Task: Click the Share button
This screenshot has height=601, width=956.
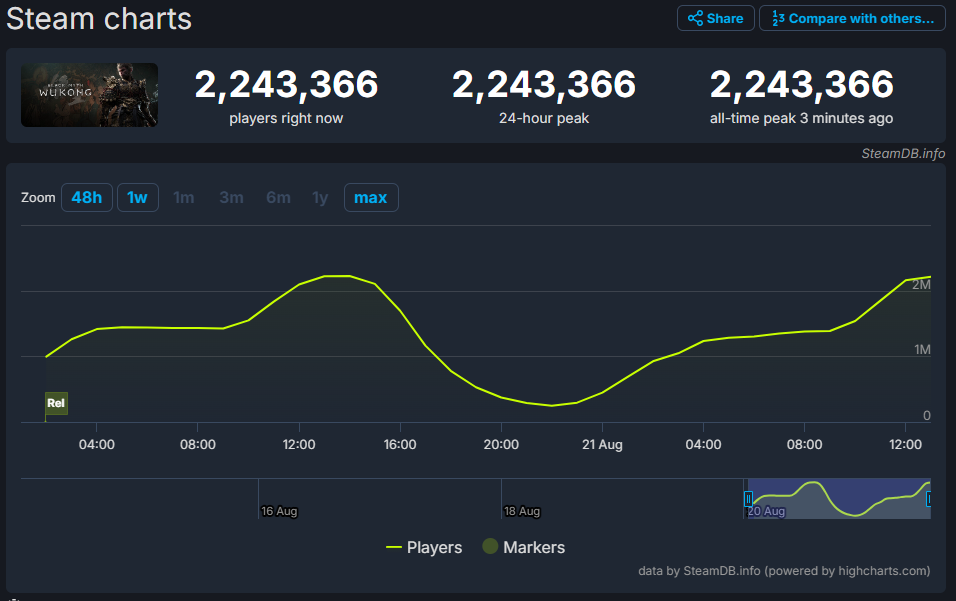Action: point(715,18)
